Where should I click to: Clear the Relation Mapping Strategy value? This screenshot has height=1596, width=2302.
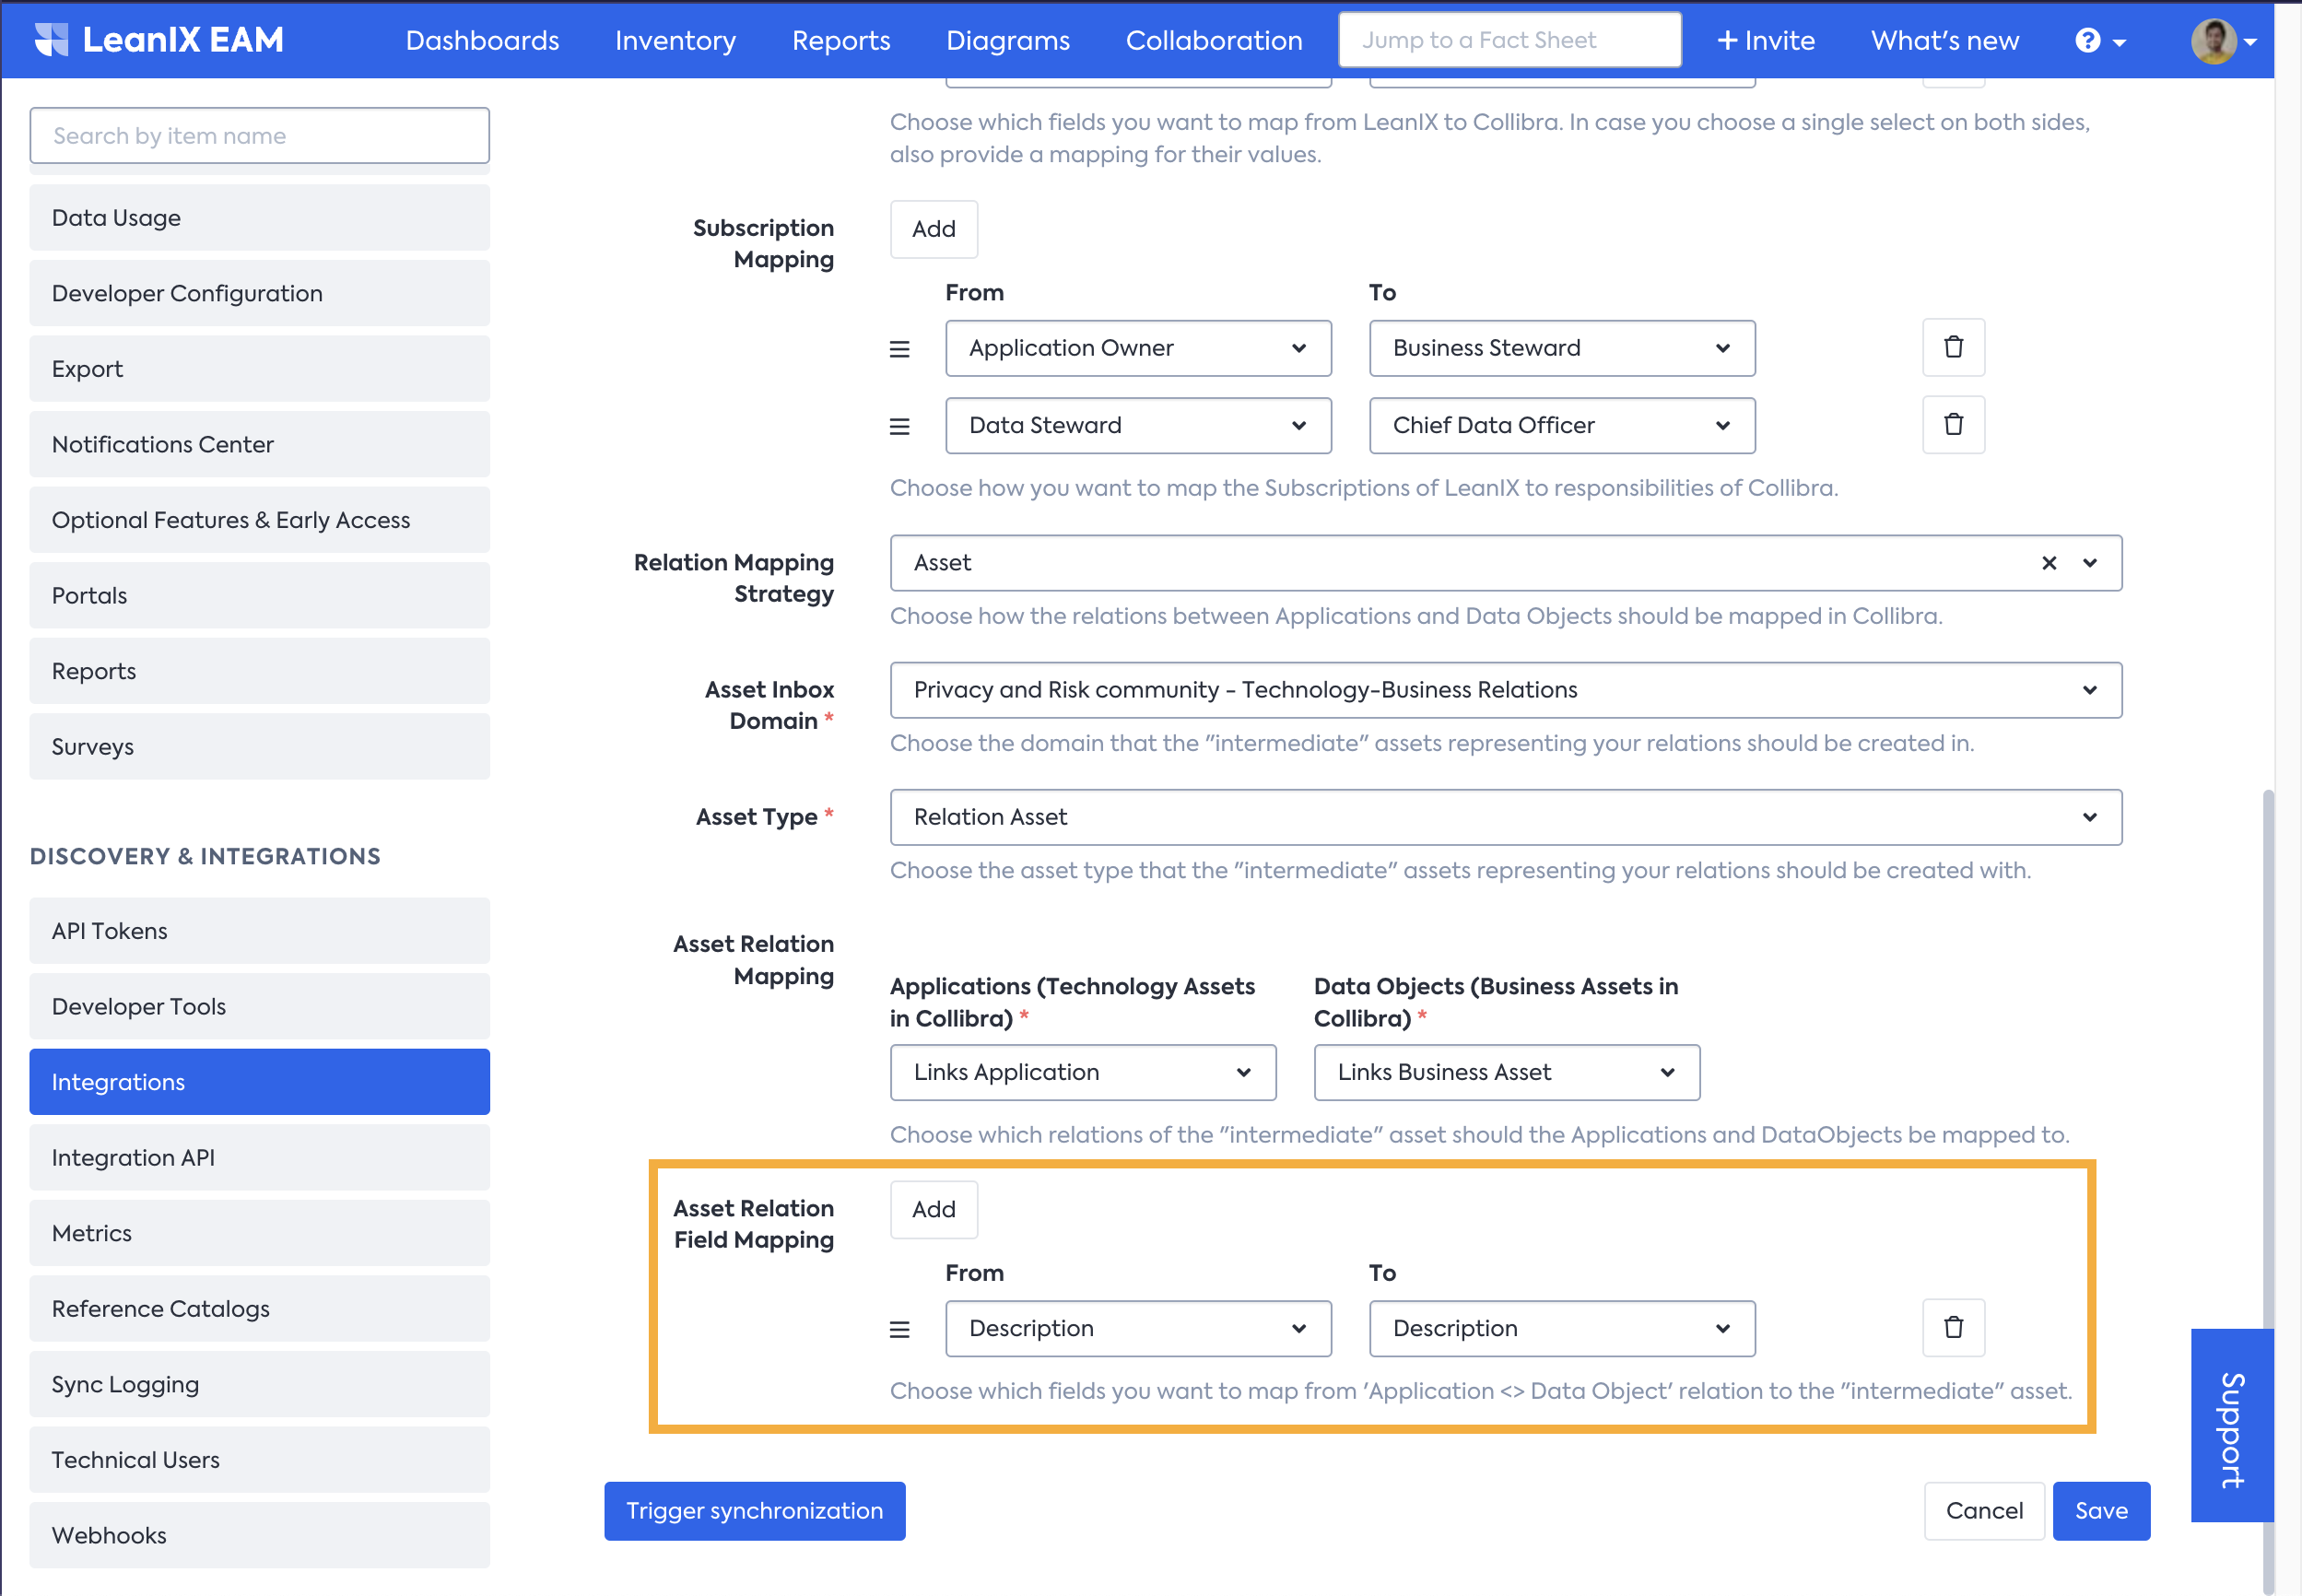tap(2048, 563)
